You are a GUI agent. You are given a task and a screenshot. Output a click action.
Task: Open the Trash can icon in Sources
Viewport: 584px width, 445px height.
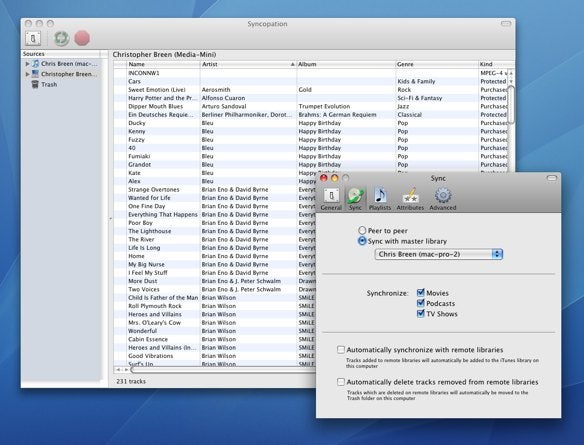(35, 84)
